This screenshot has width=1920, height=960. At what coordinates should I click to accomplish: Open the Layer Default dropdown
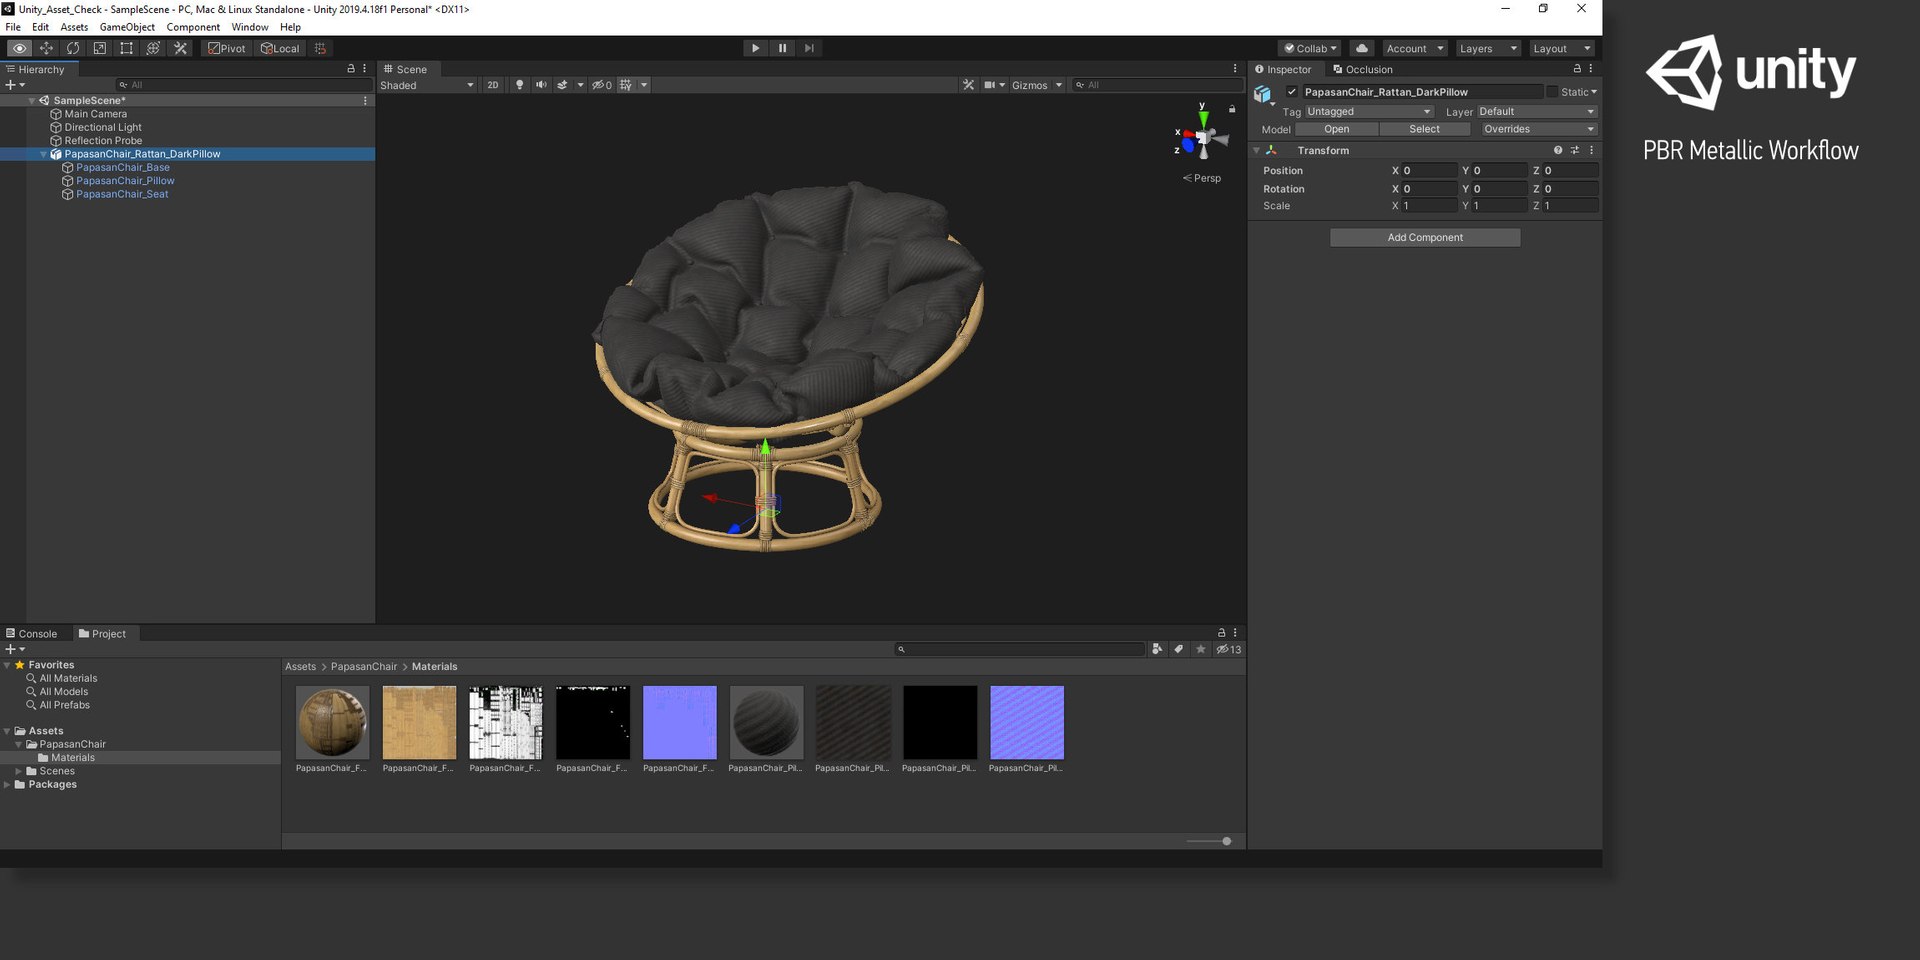(1537, 112)
